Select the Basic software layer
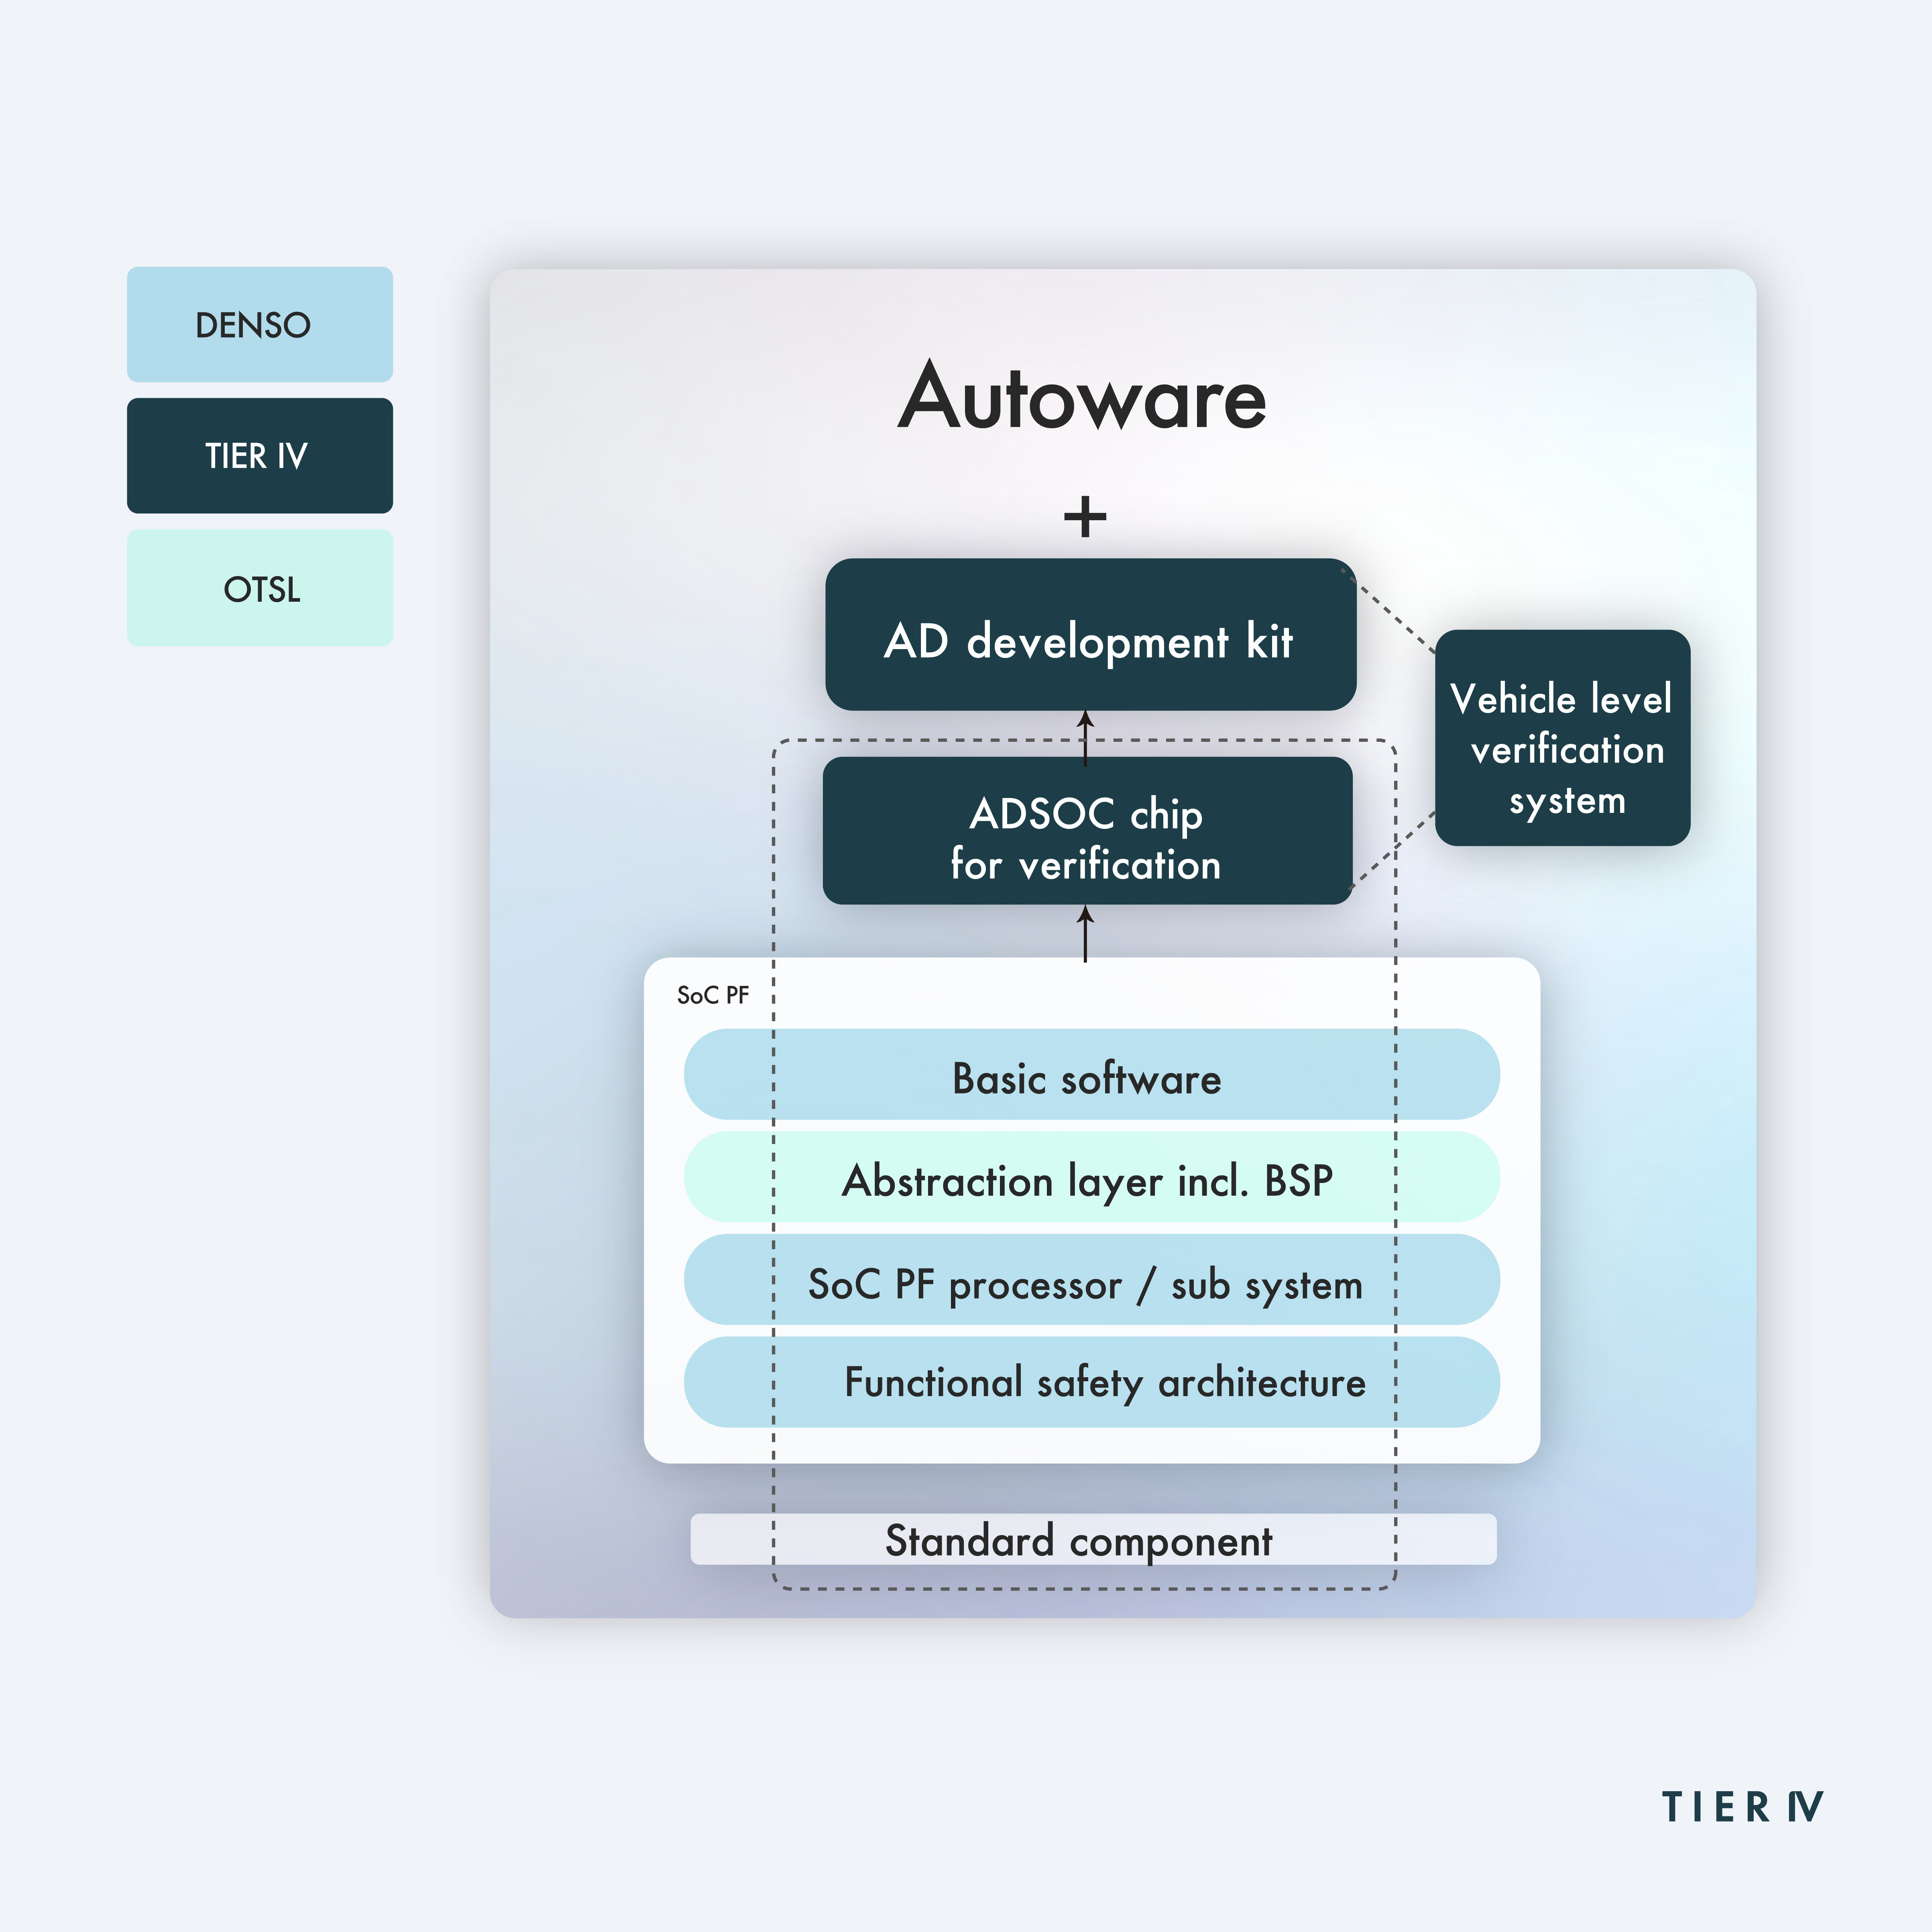 tap(1091, 1074)
